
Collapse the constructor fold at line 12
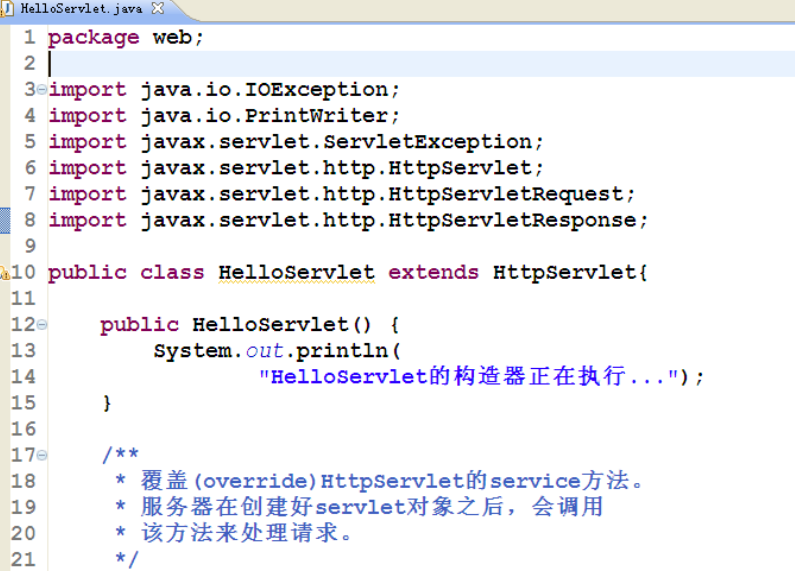coord(42,324)
